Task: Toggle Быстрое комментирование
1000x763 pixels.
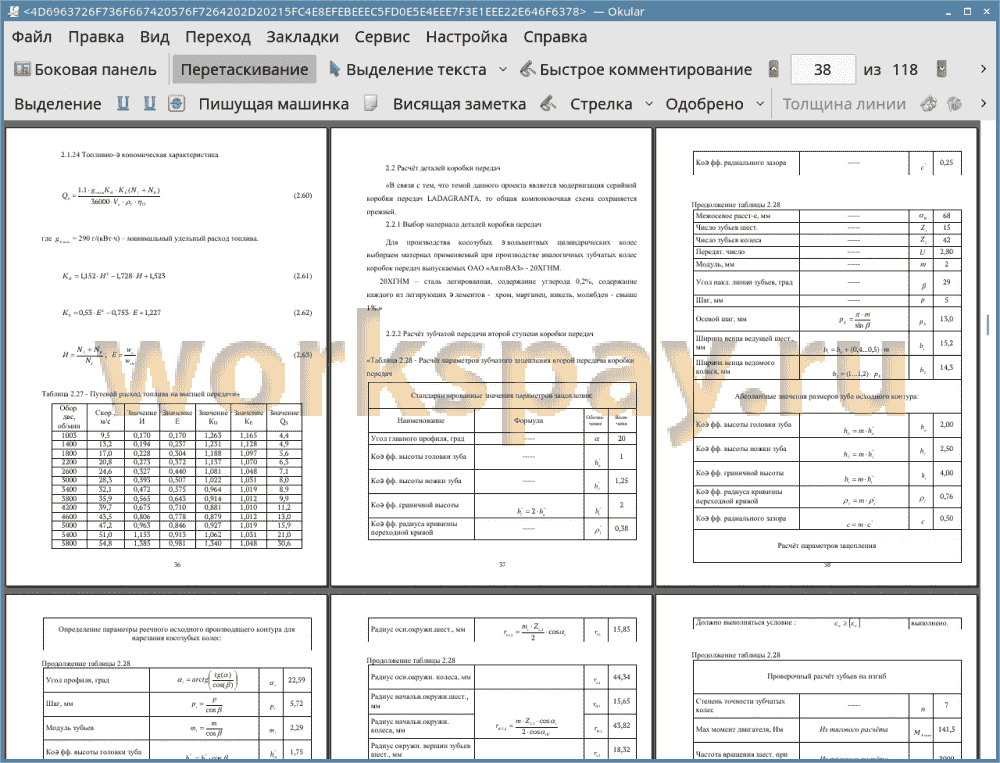Action: [635, 70]
